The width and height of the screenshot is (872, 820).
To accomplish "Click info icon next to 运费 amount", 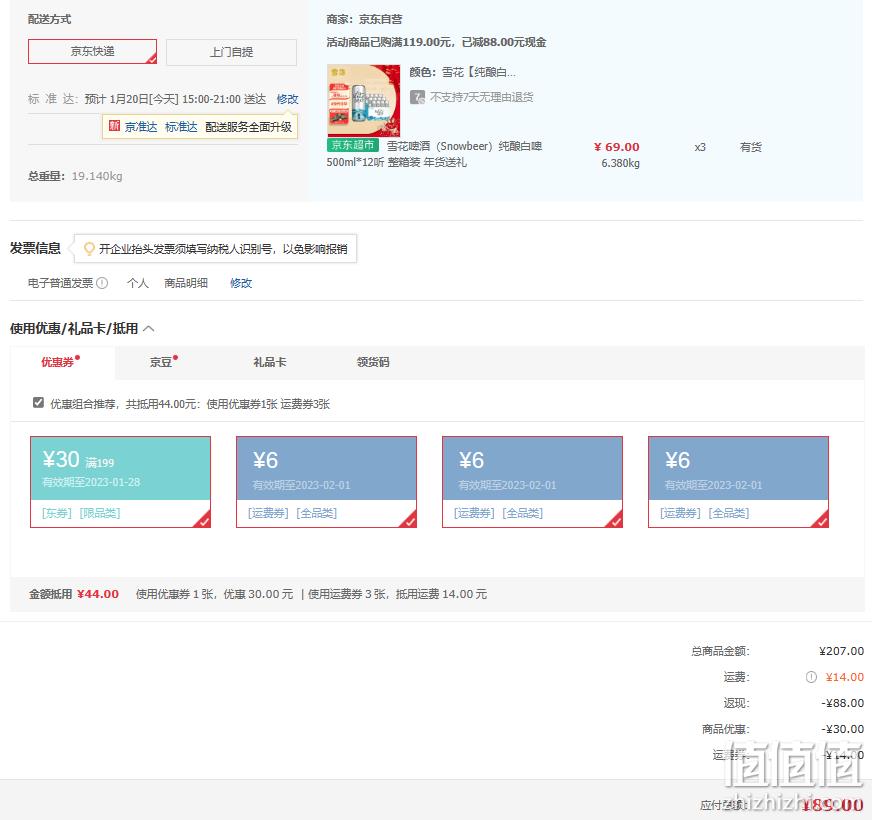I will click(x=811, y=677).
